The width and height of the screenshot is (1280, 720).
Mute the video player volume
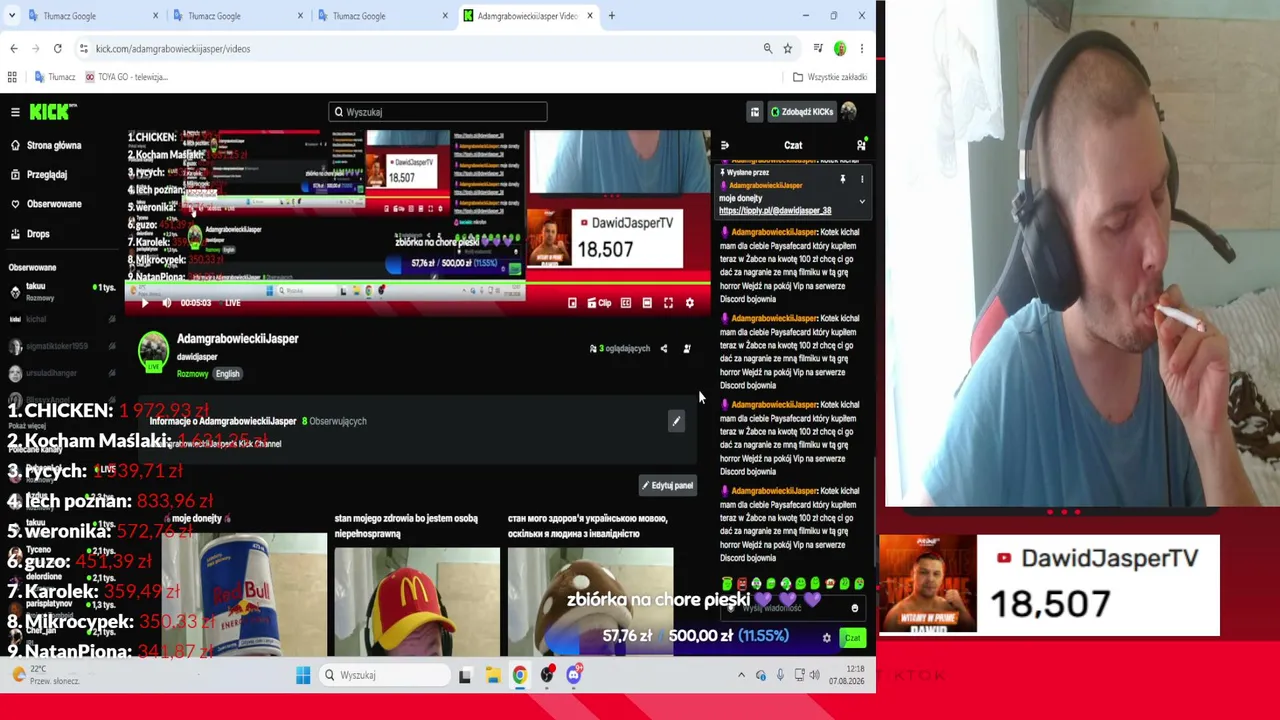point(166,303)
